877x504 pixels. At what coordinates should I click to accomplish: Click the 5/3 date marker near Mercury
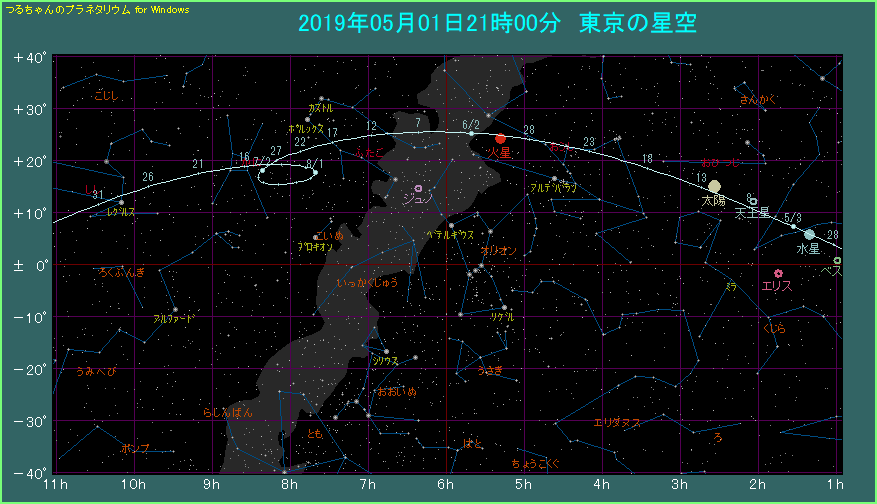tap(793, 217)
